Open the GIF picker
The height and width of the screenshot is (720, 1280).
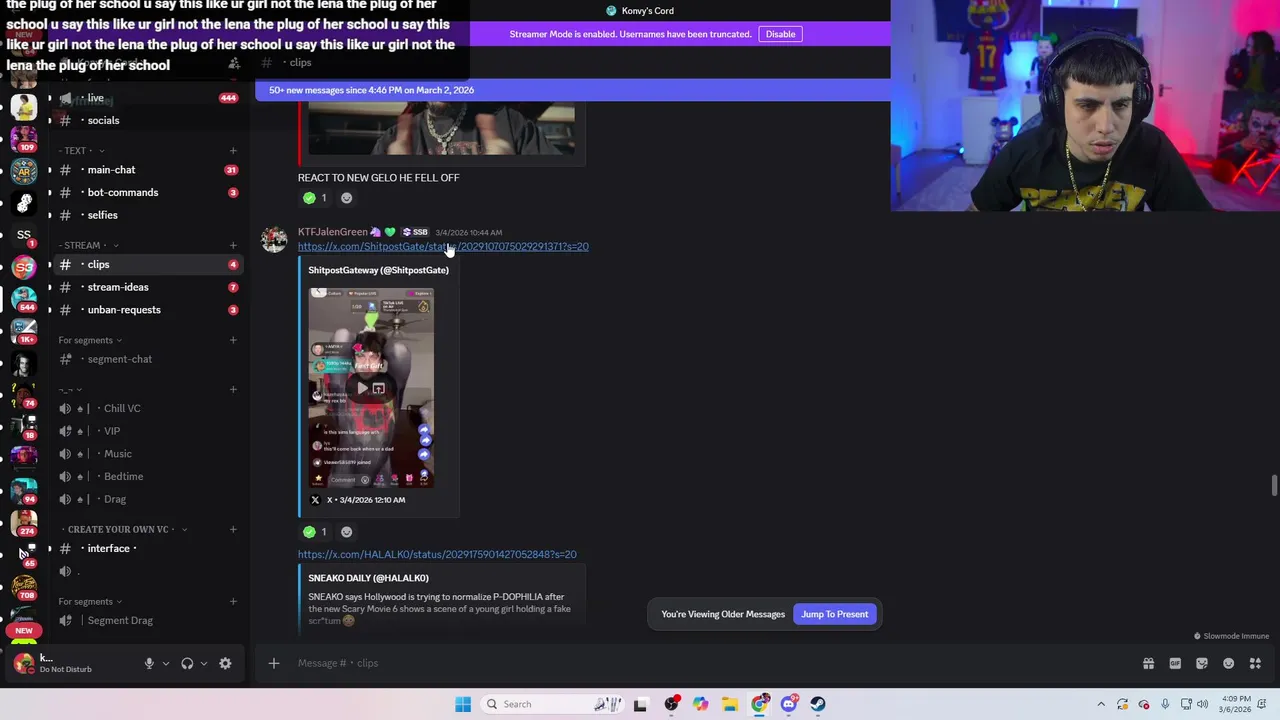click(x=1175, y=663)
